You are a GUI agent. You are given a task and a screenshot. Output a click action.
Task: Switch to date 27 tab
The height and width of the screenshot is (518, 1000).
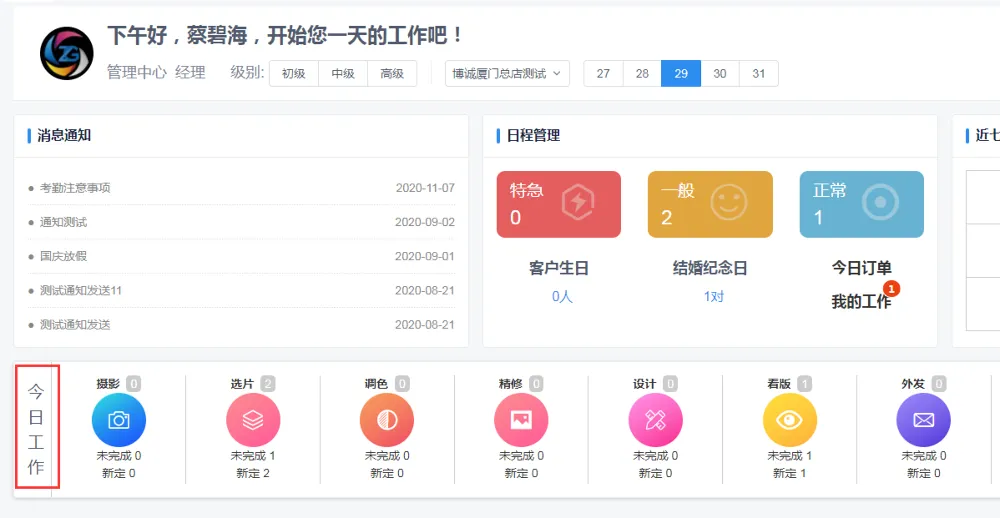click(603, 73)
